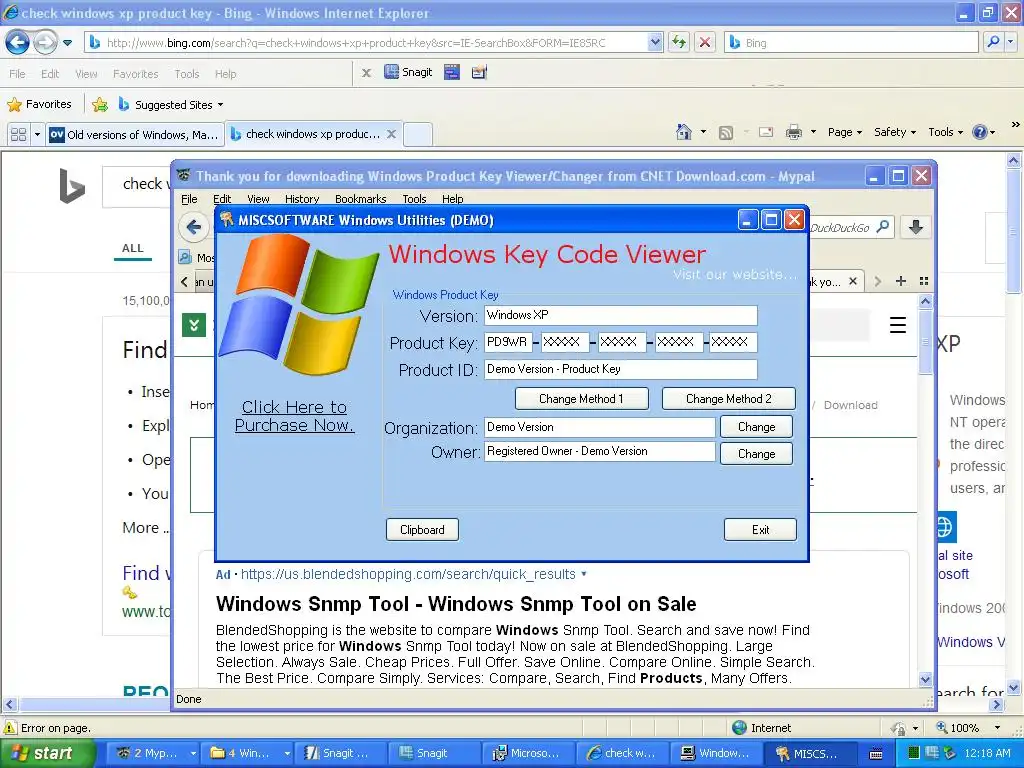Click the RSS feeds icon
Screen dimensions: 1024x768
726,133
